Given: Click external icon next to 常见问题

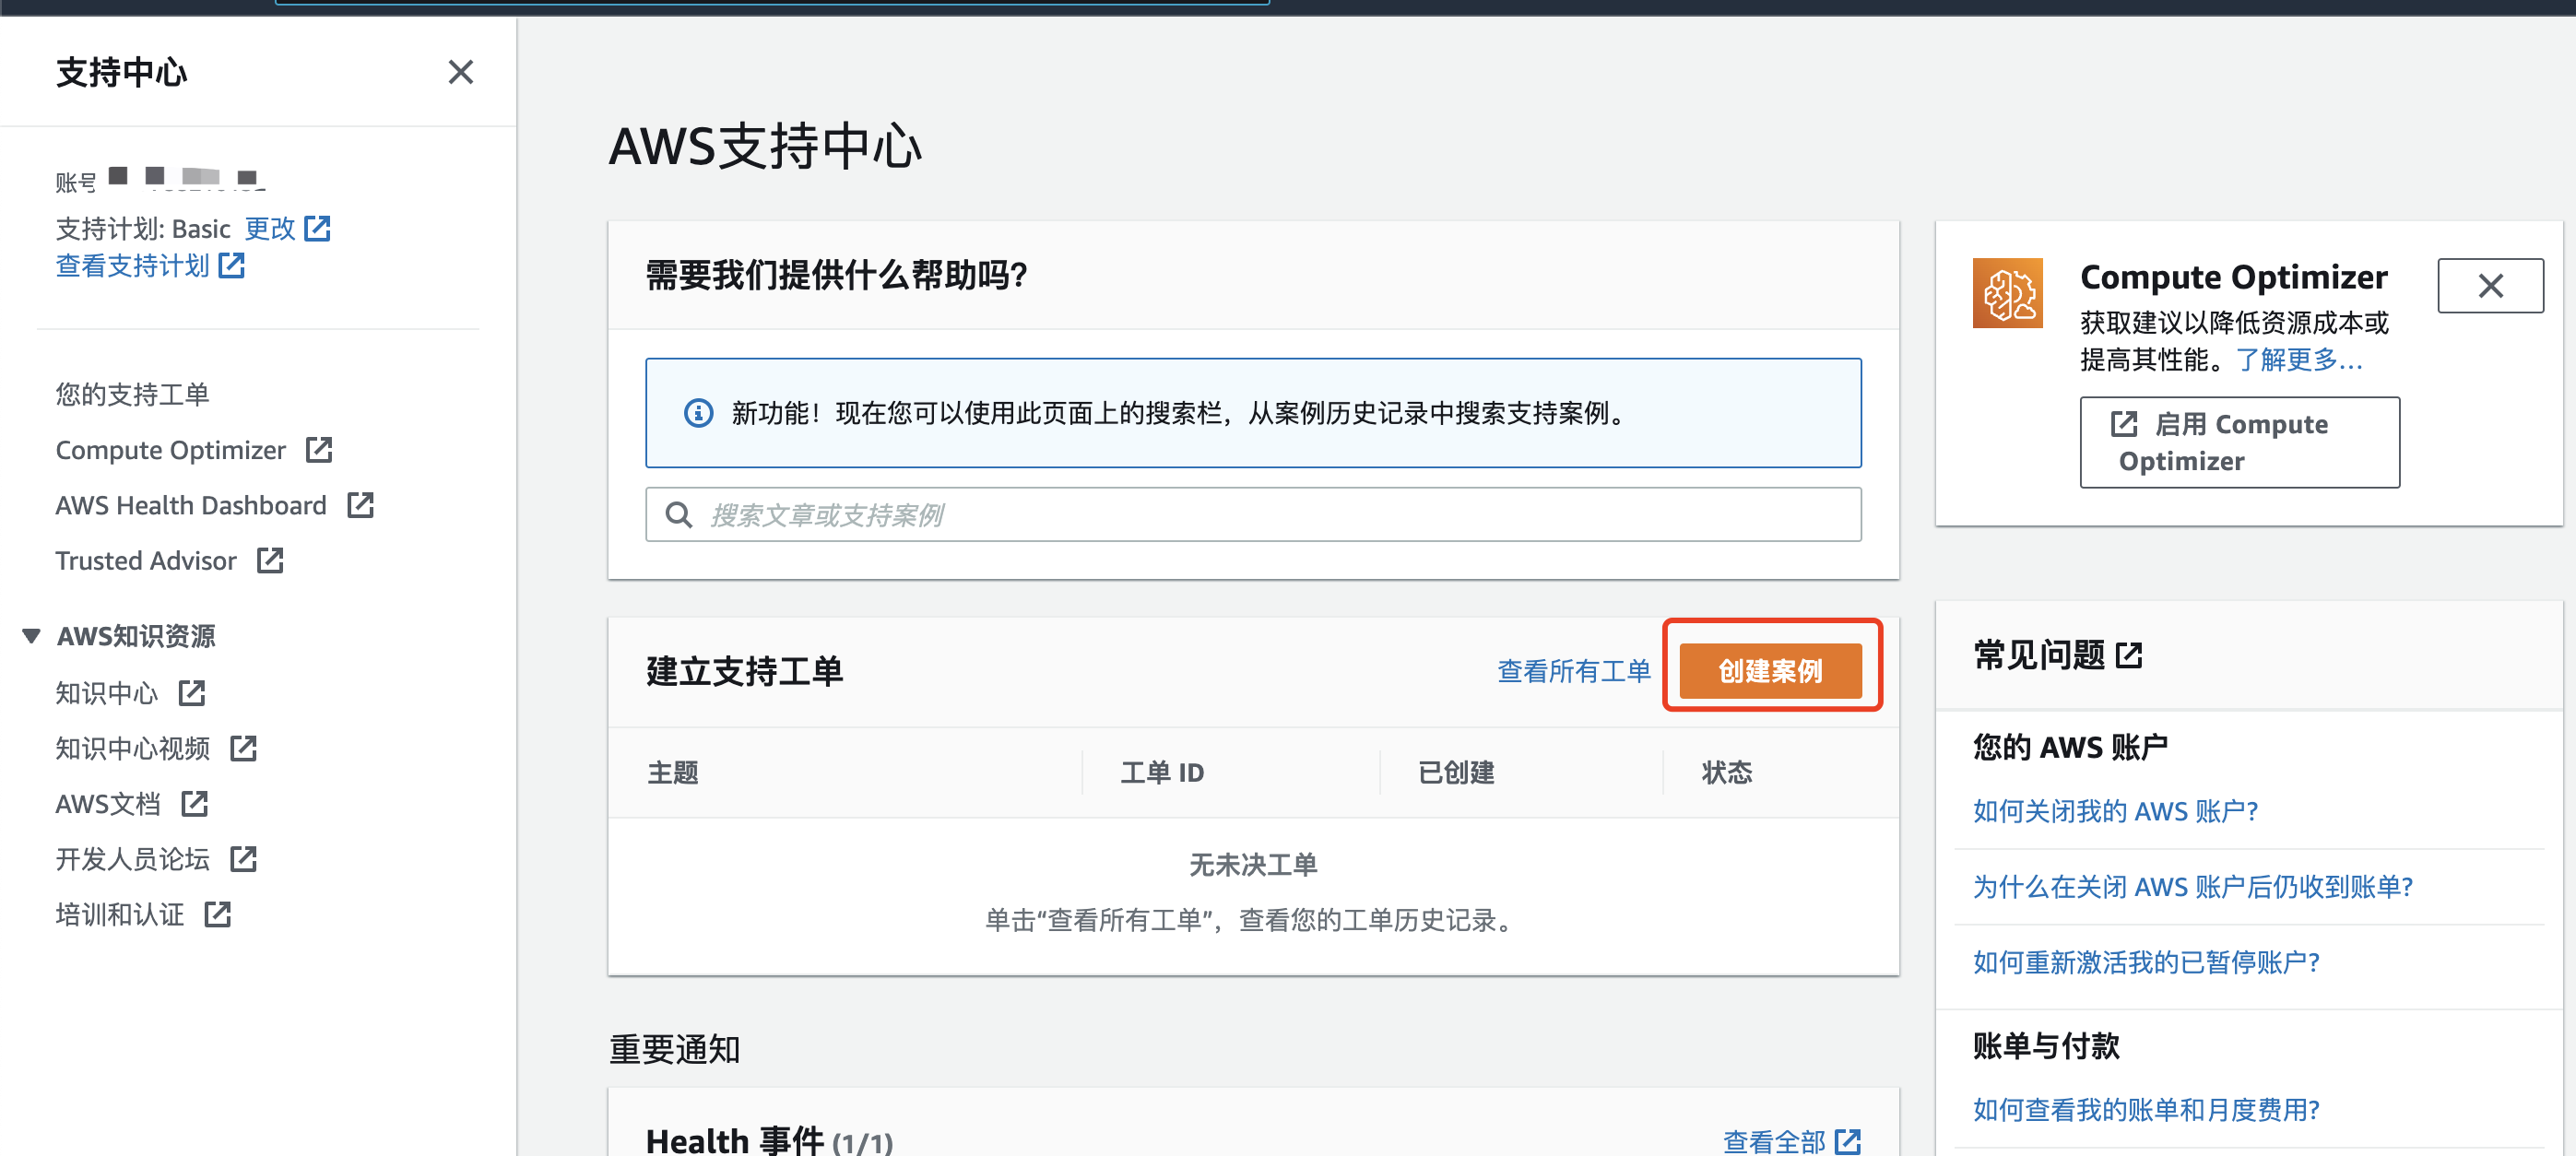Looking at the screenshot, I should click(x=2128, y=656).
